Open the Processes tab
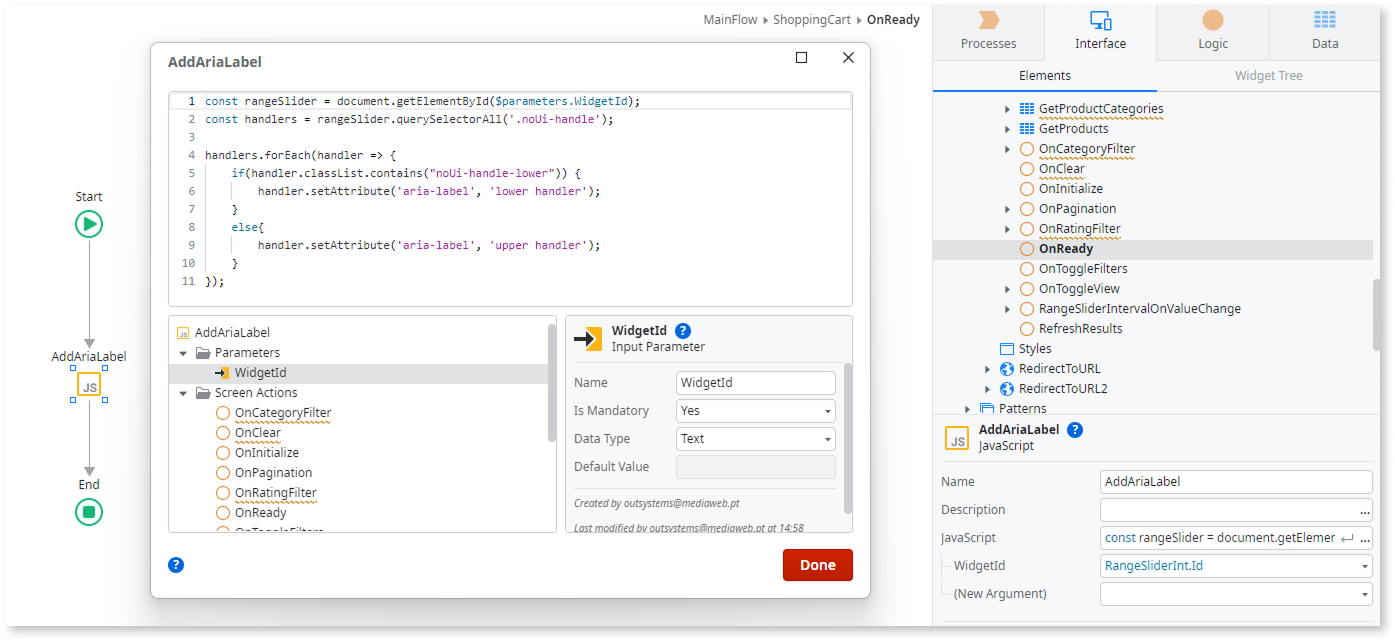The width and height of the screenshot is (1395, 641). pos(988,31)
